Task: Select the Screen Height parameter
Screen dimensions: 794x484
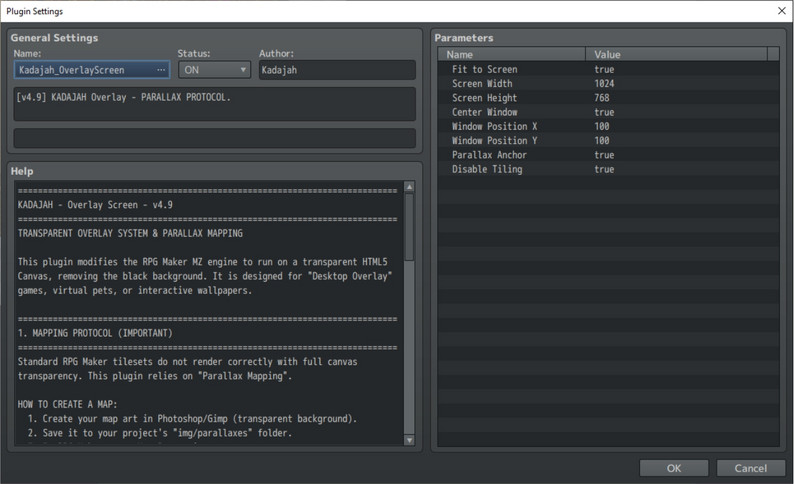Action: (x=485, y=98)
